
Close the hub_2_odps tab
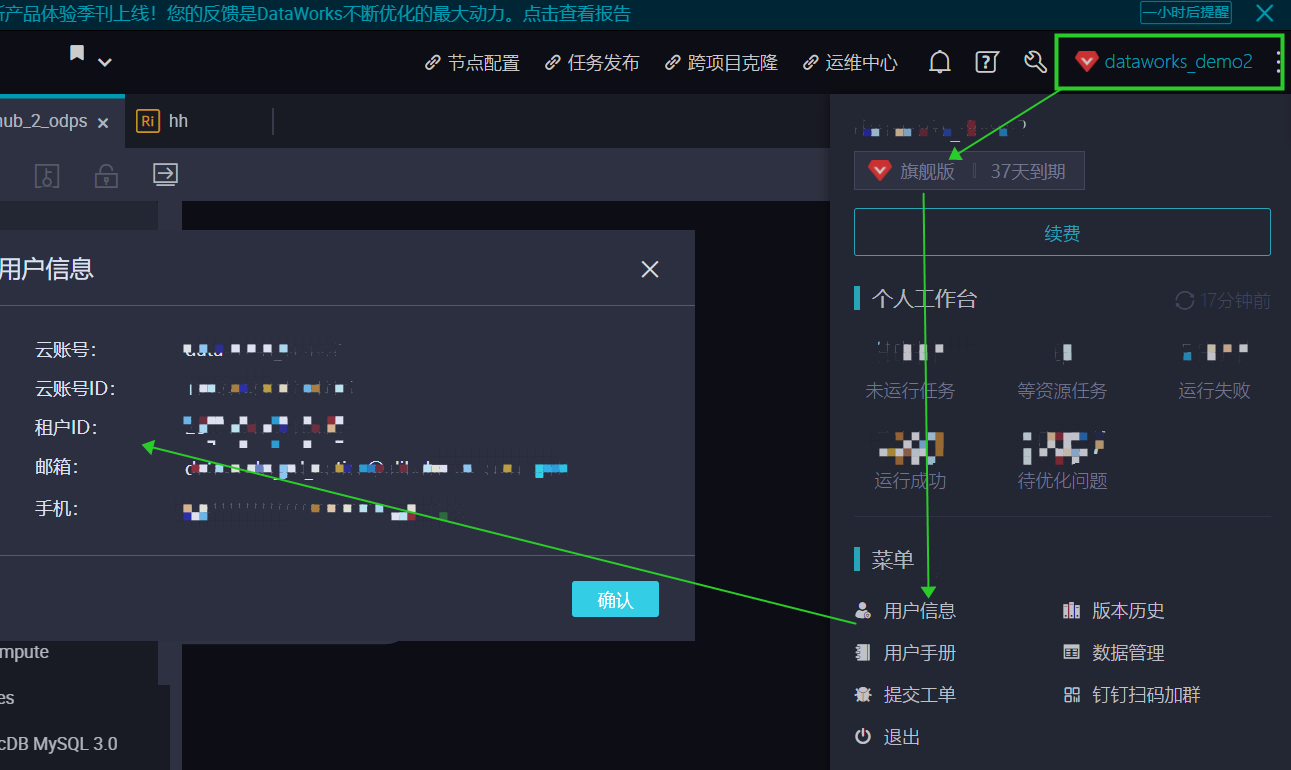[x=103, y=123]
